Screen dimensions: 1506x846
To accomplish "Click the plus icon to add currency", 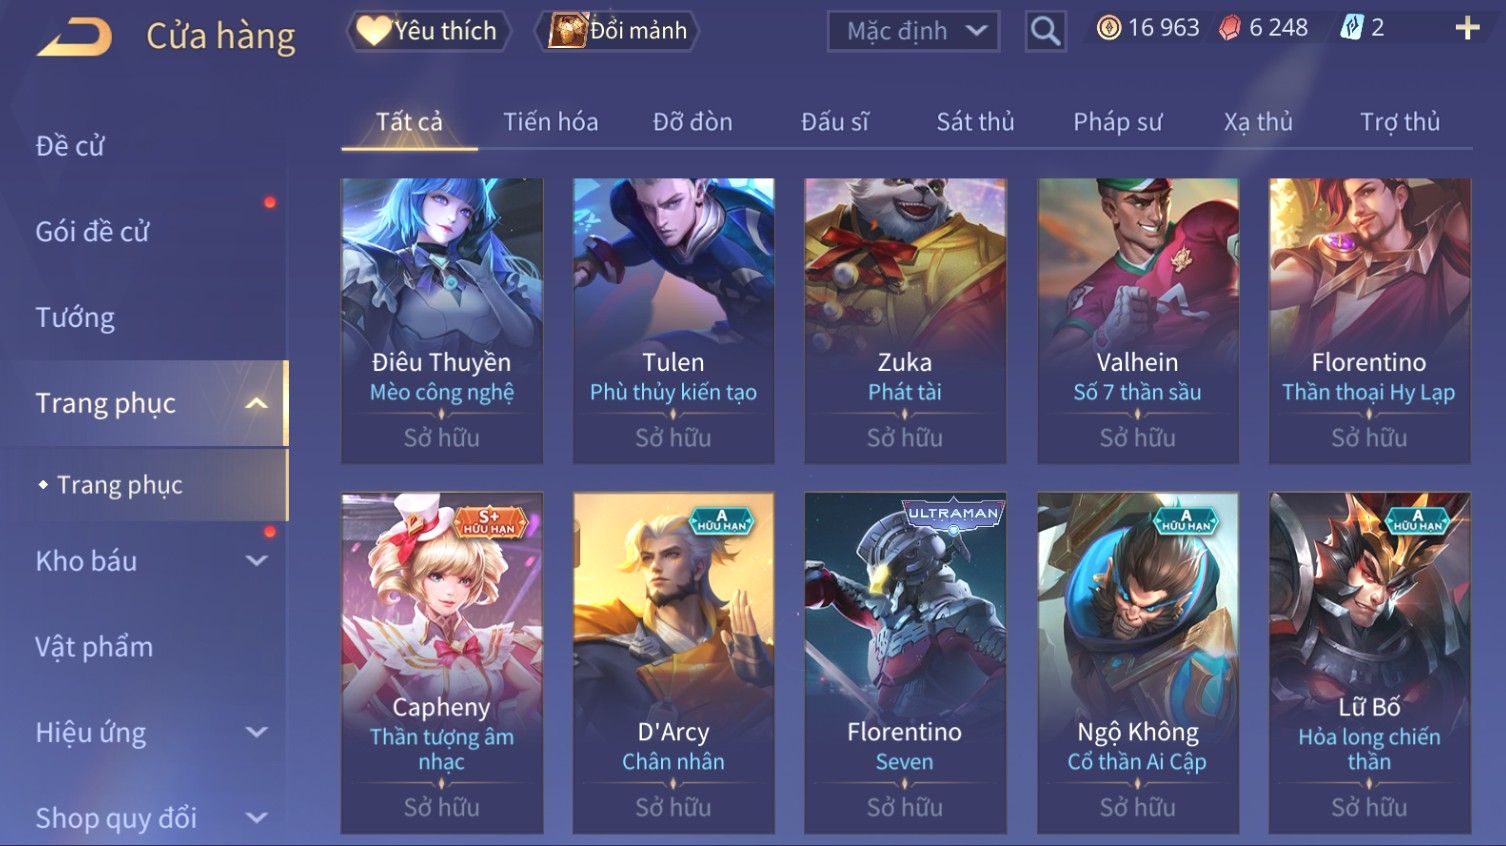I will (1467, 28).
